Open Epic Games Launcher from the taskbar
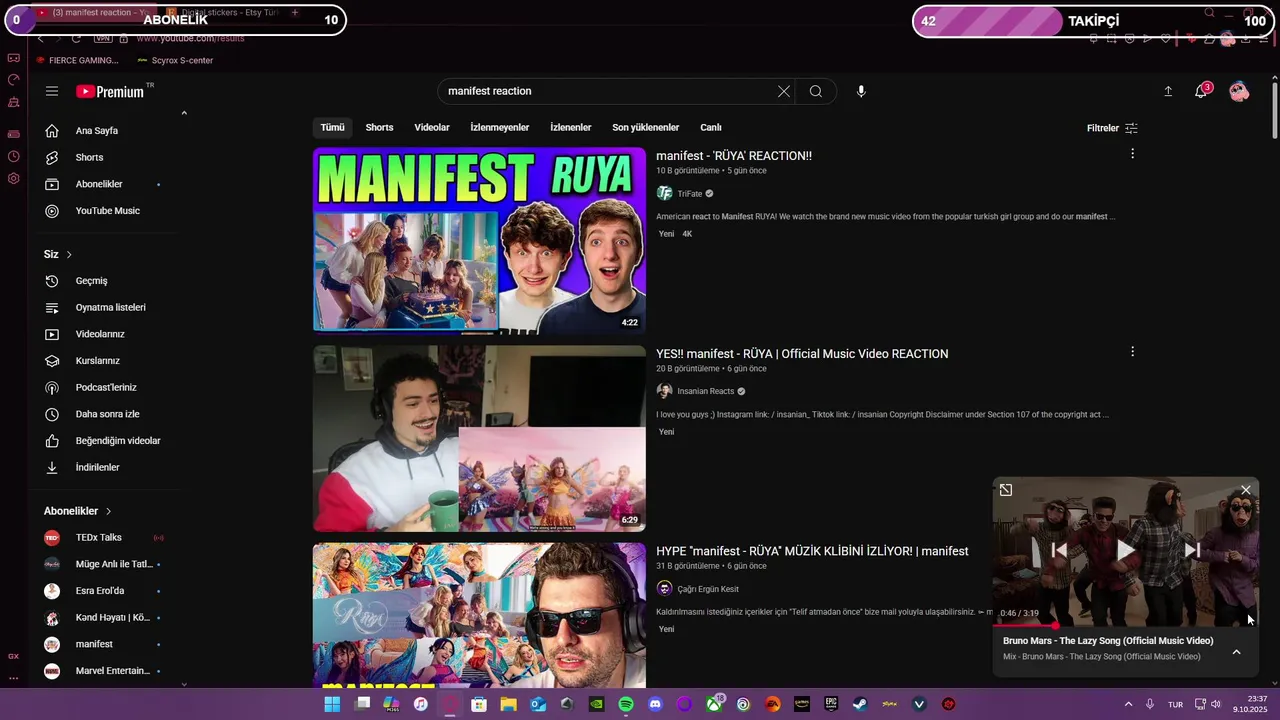The height and width of the screenshot is (720, 1280). tap(831, 704)
